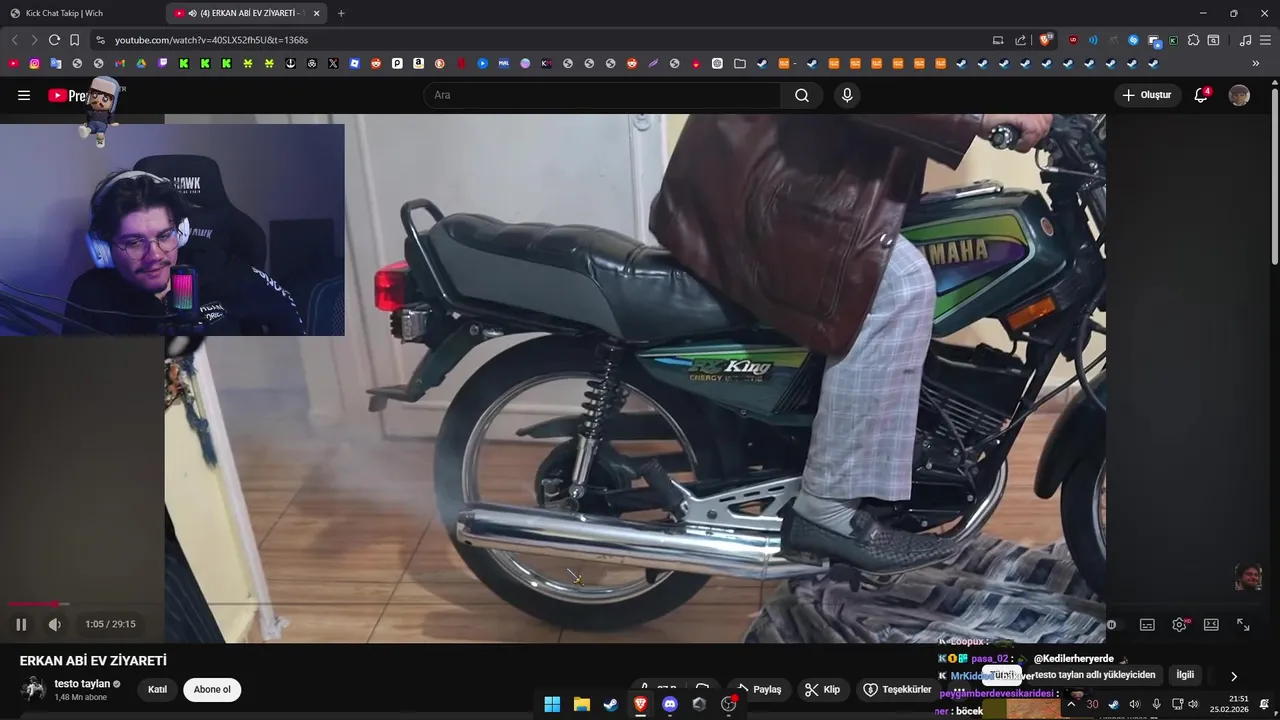Click the Oluştur create button
Viewport: 1280px width, 720px height.
click(x=1147, y=95)
